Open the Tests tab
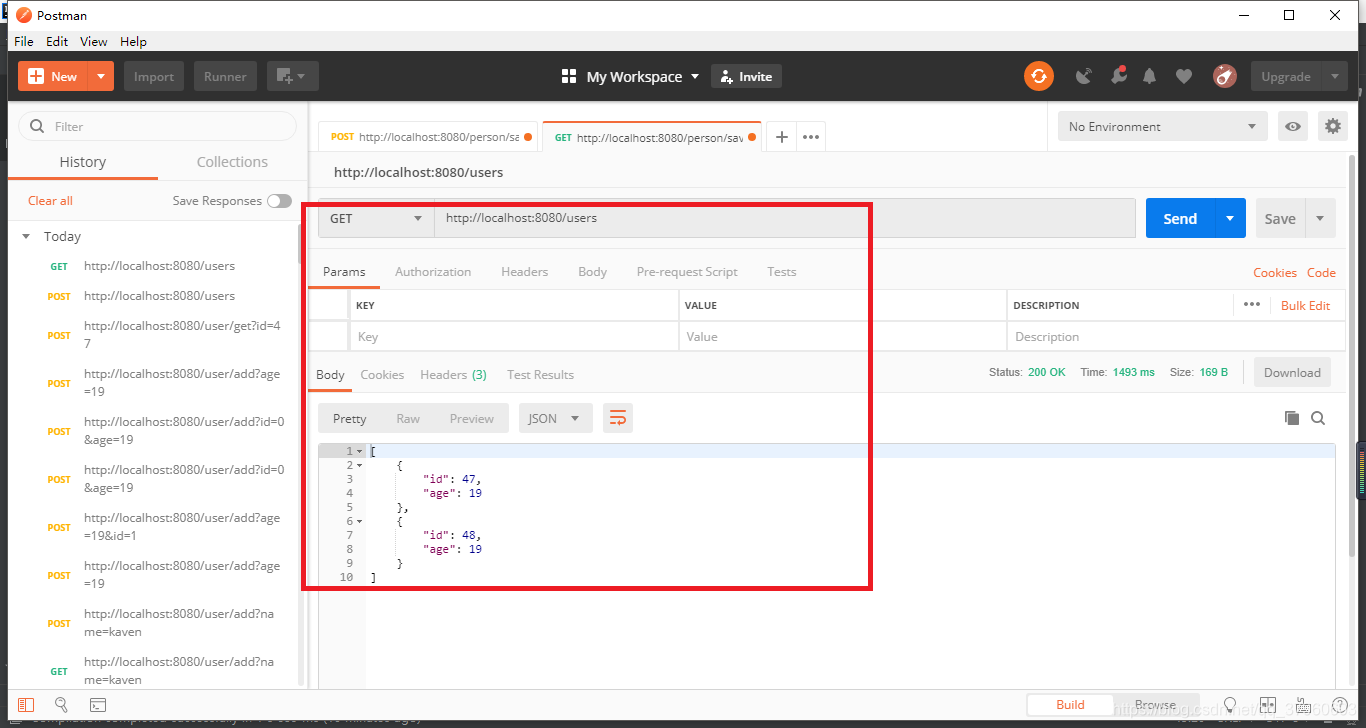Viewport: 1366px width, 728px height. [782, 271]
